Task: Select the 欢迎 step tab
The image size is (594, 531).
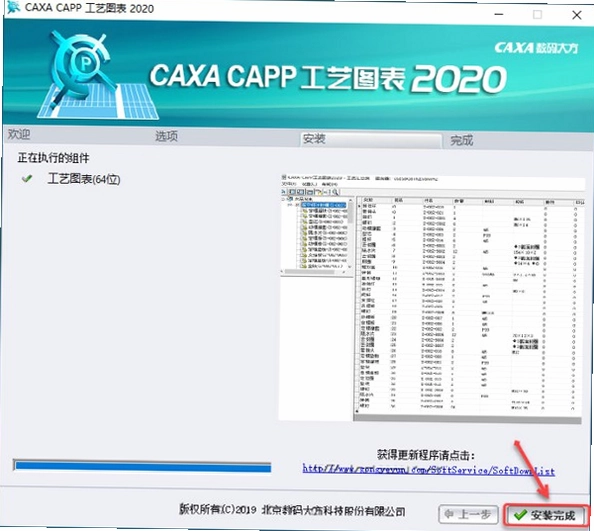Action: pos(19,134)
